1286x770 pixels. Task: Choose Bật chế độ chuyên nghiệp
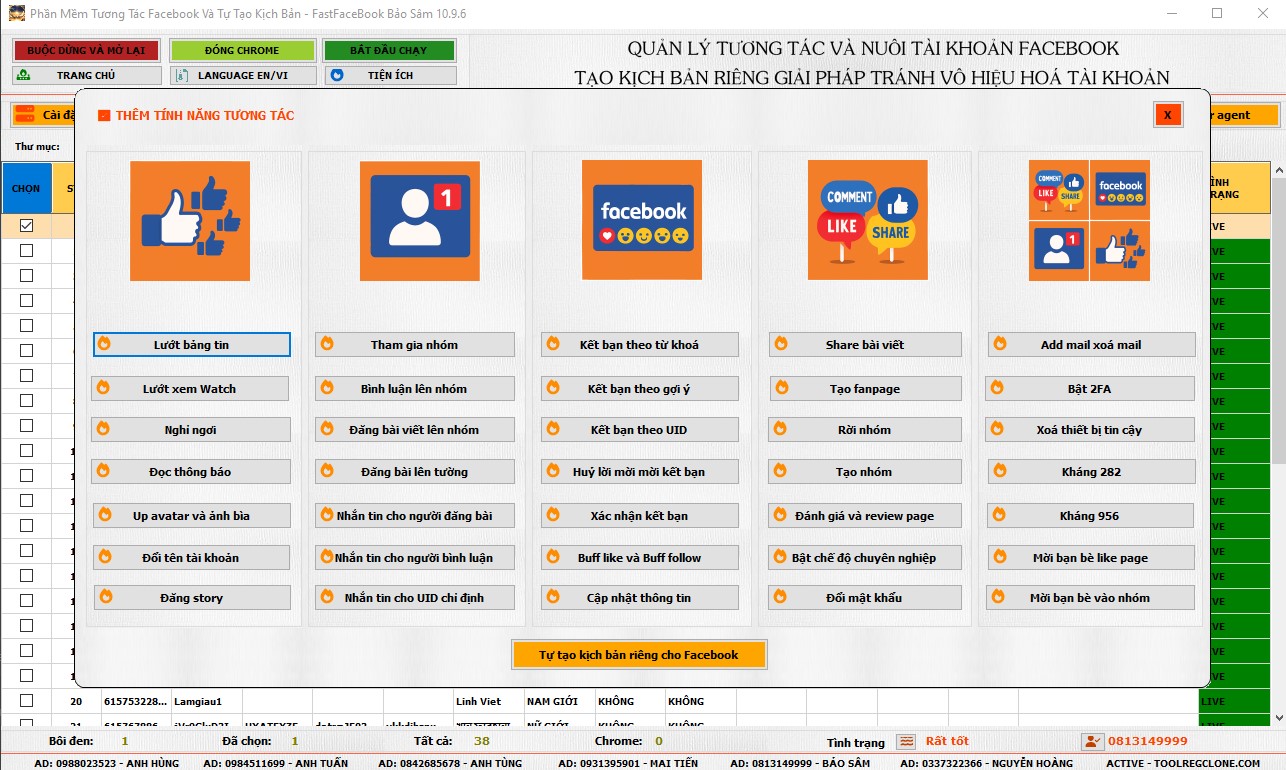pyautogui.click(x=865, y=558)
